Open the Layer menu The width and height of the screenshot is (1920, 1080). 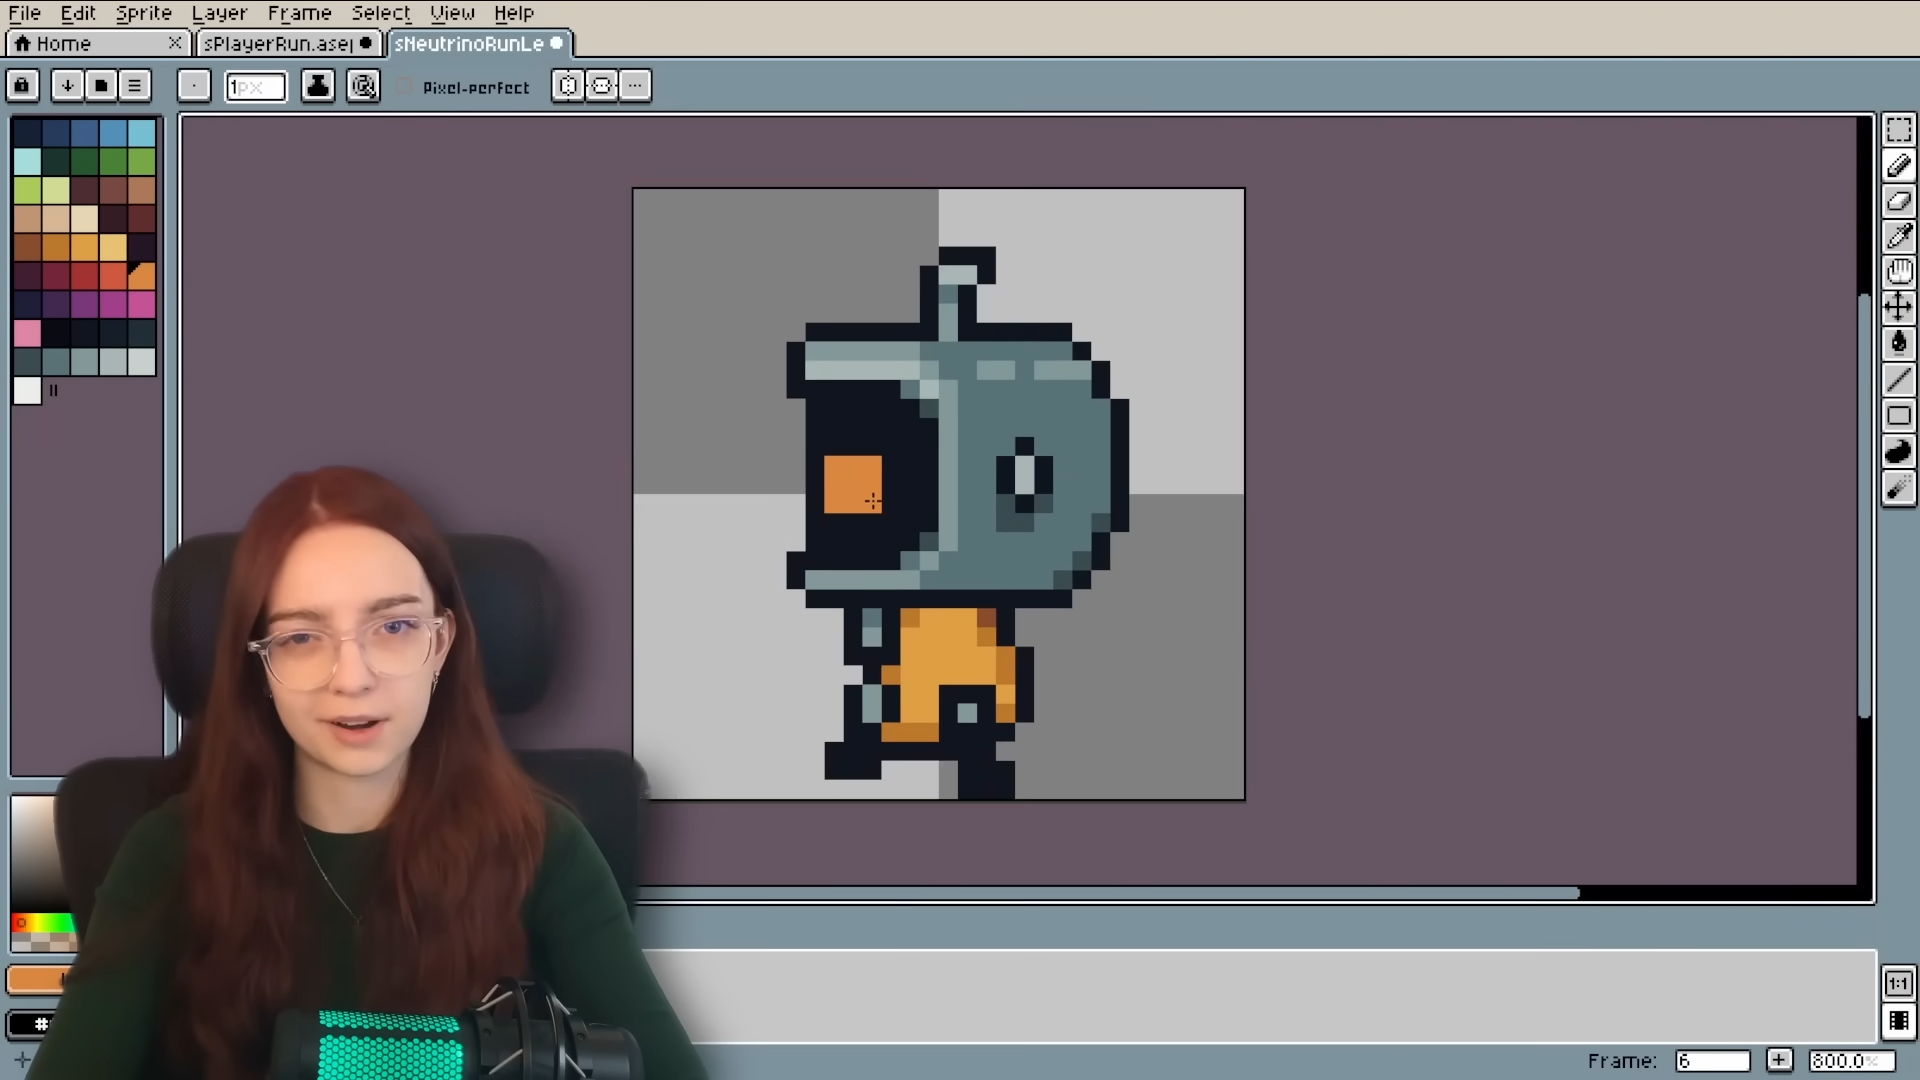[x=219, y=13]
